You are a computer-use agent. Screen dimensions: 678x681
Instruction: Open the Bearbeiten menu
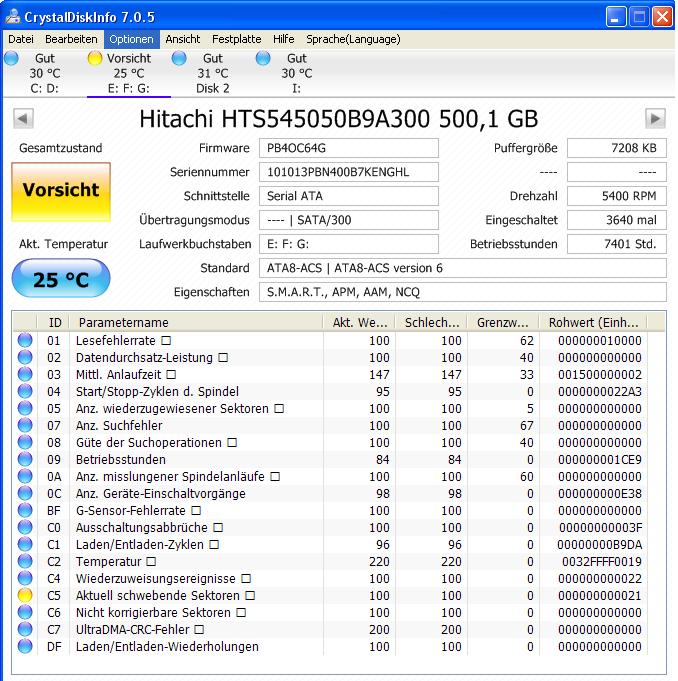point(71,39)
